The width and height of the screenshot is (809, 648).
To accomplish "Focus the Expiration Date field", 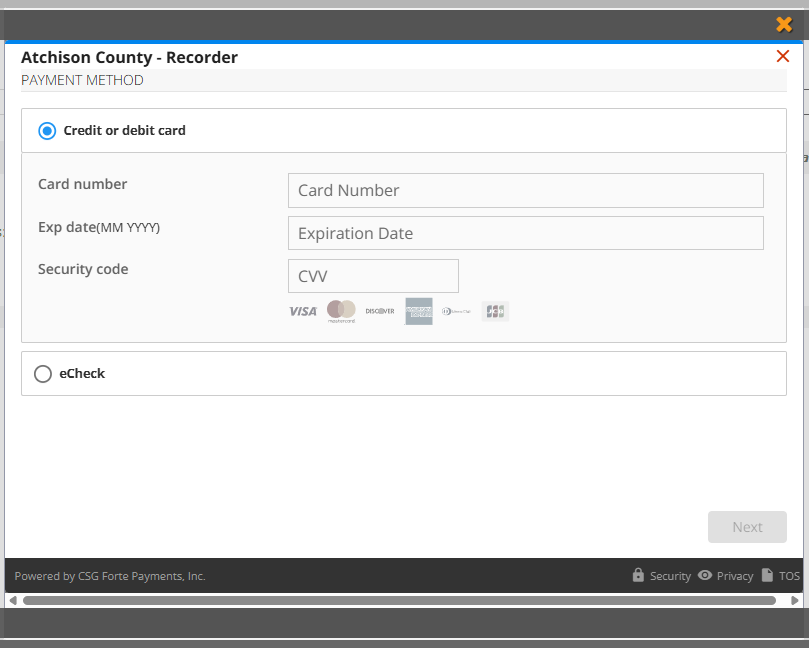I will 525,233.
